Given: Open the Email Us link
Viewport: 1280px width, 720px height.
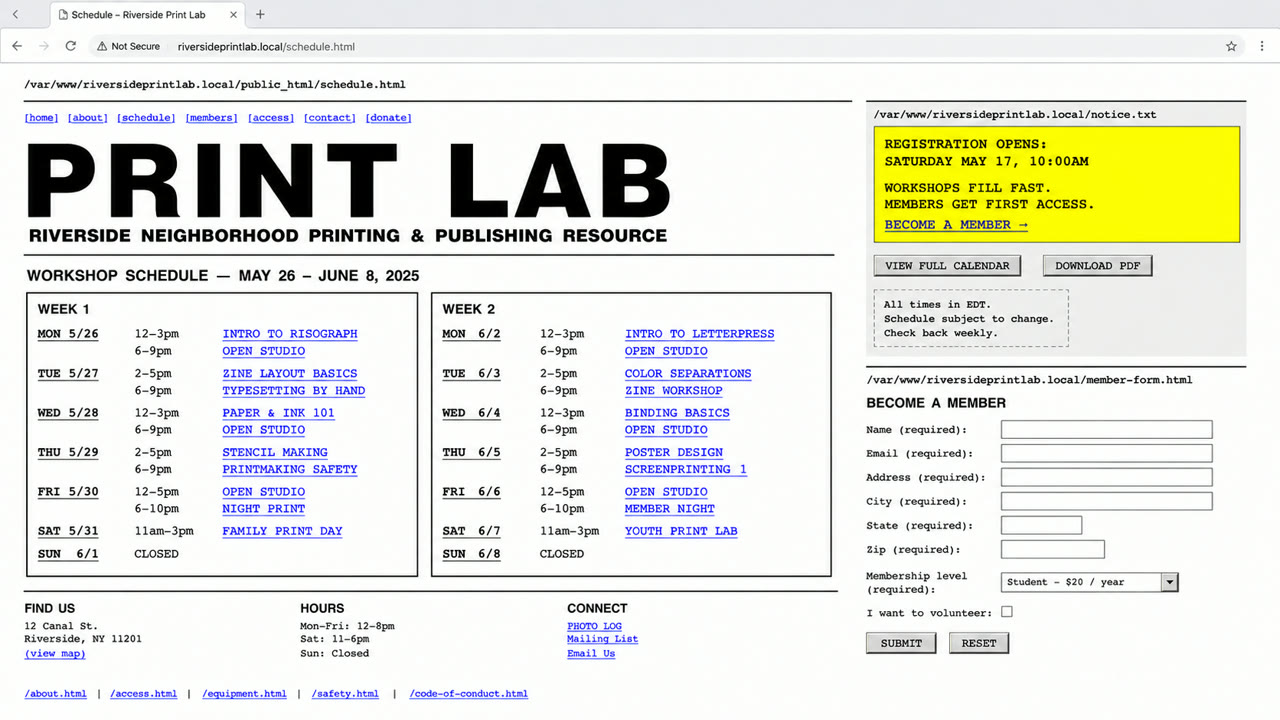Looking at the screenshot, I should 591,654.
